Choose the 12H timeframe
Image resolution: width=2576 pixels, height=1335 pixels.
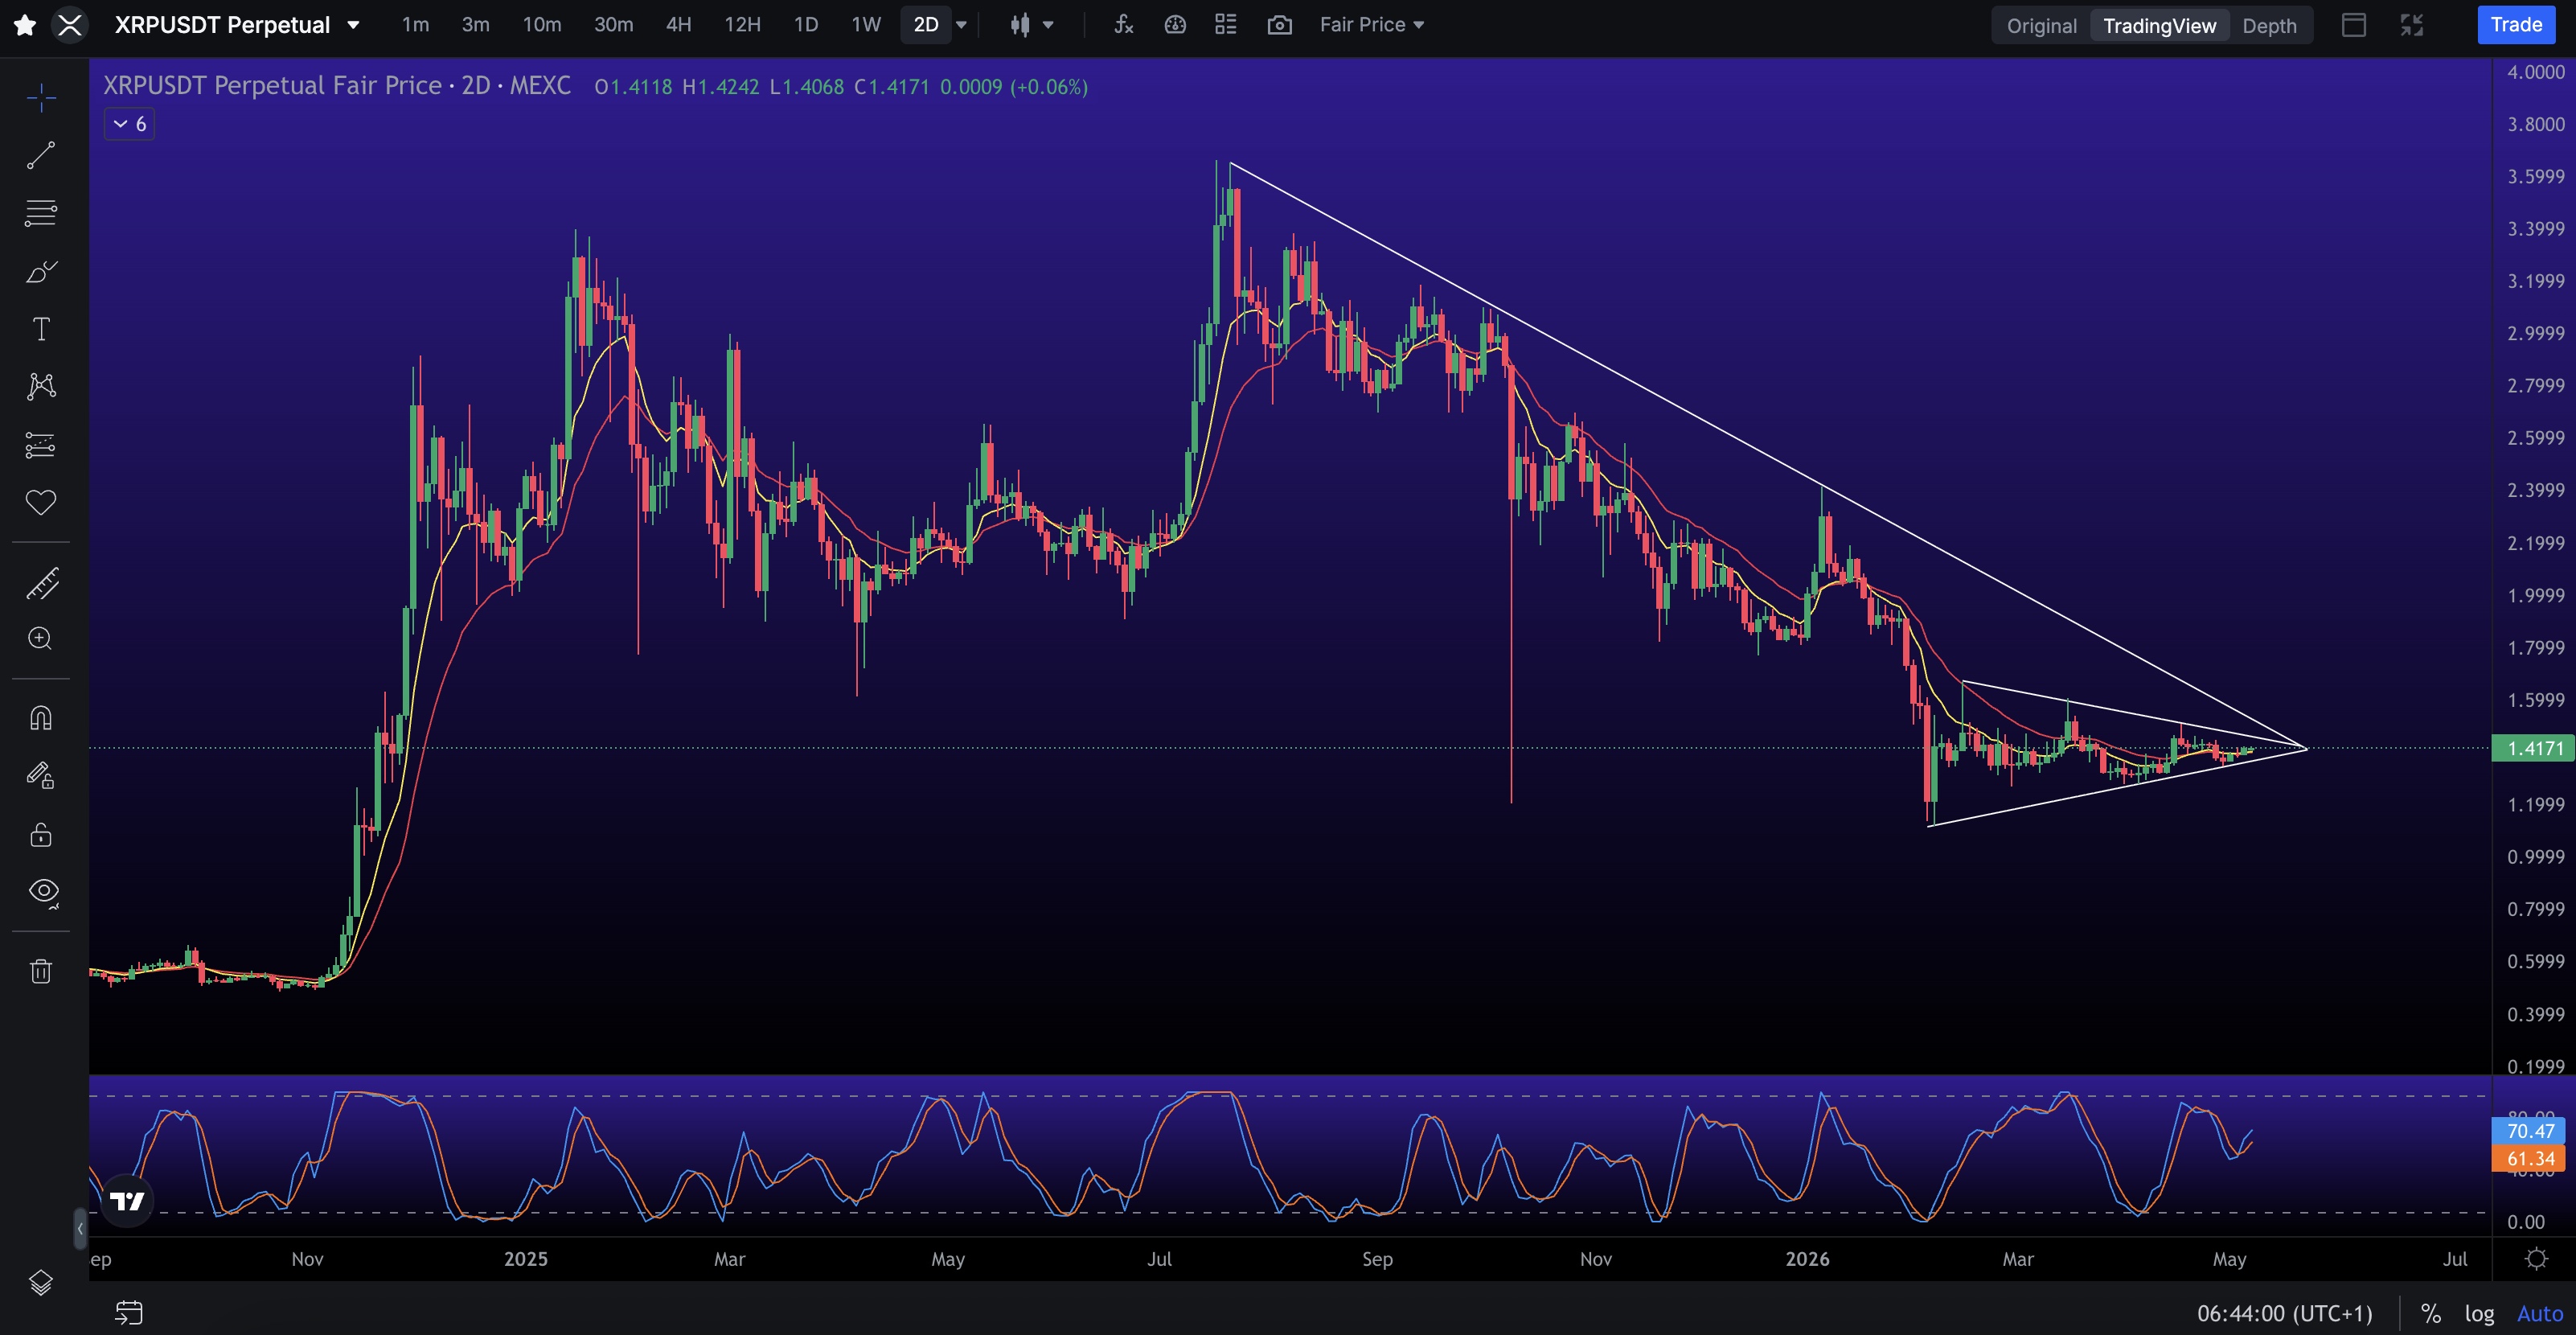(x=743, y=25)
